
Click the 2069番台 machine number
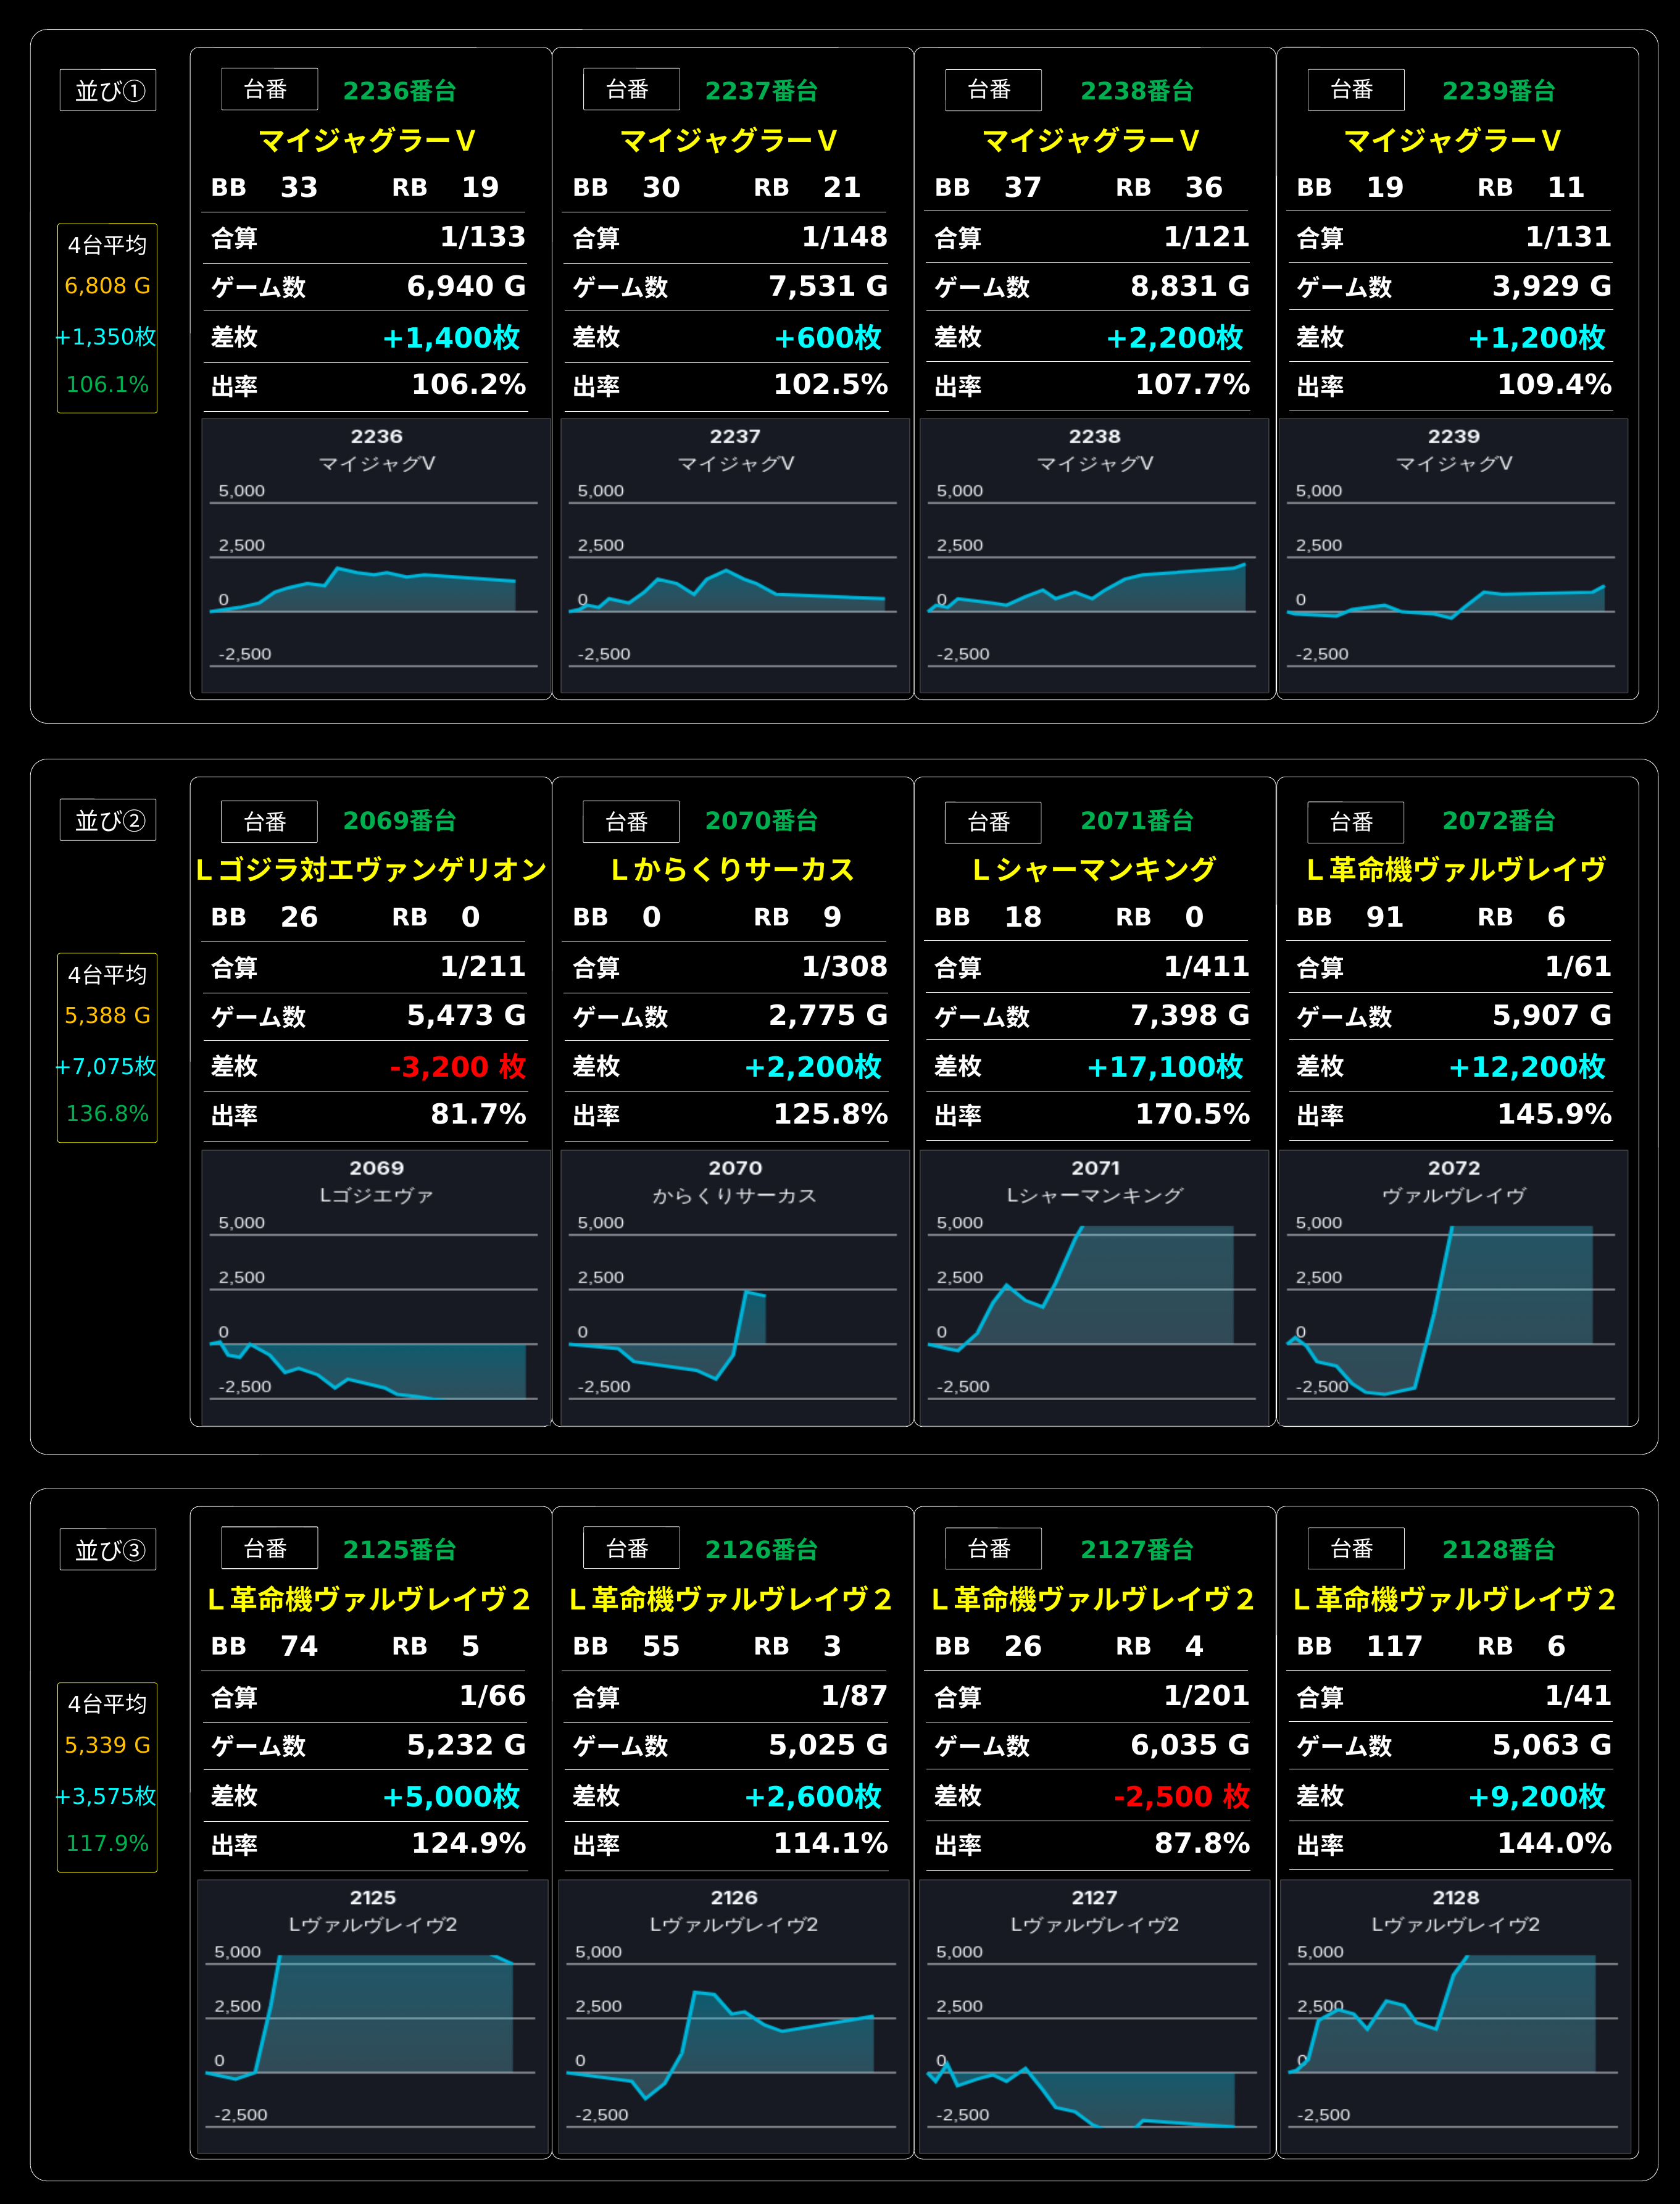pyautogui.click(x=399, y=821)
